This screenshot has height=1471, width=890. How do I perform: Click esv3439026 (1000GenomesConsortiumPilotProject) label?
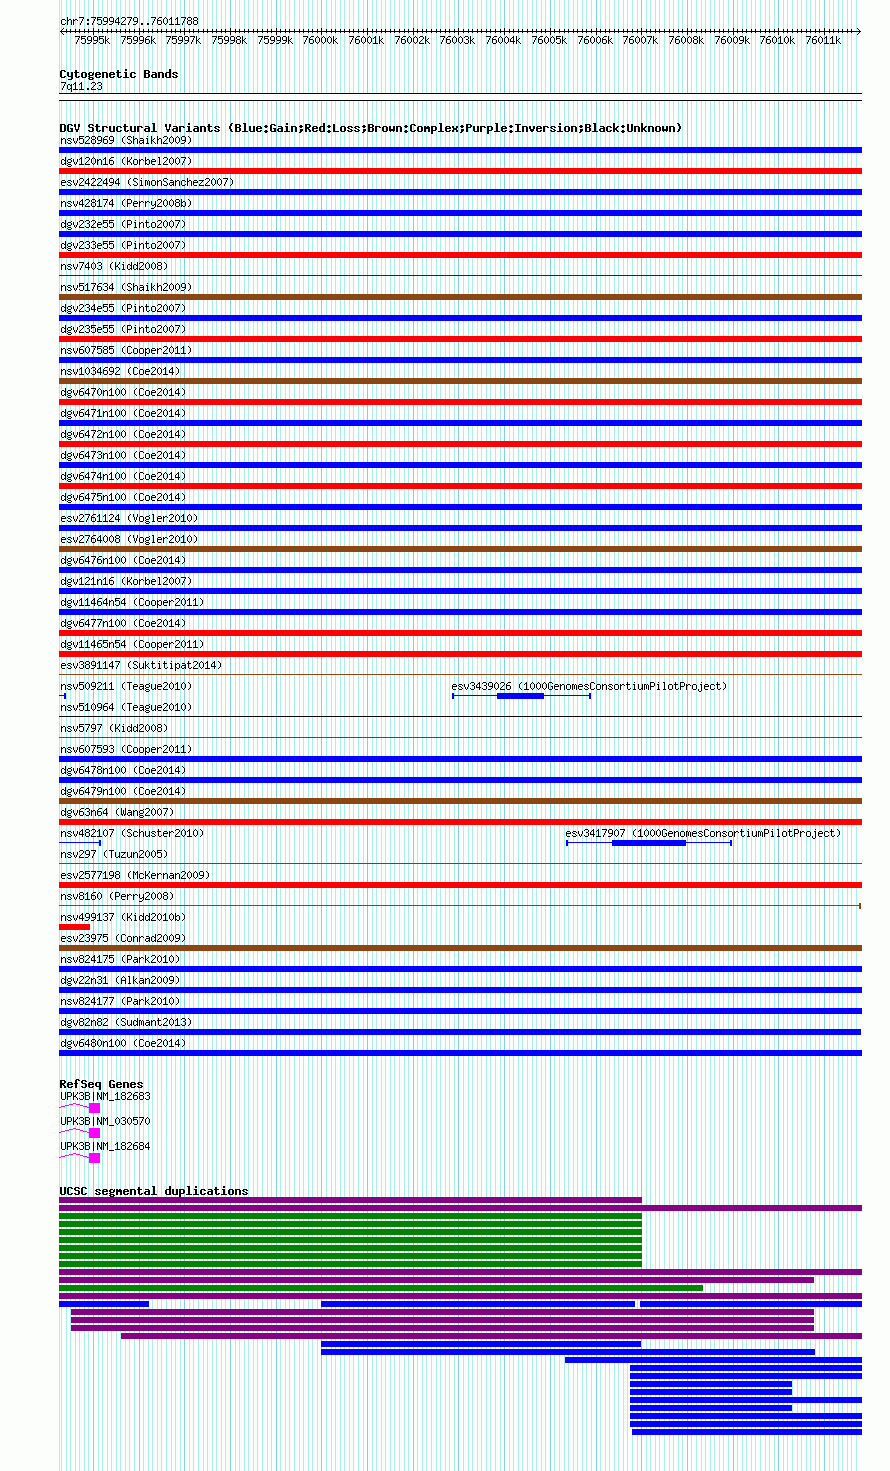(x=589, y=686)
